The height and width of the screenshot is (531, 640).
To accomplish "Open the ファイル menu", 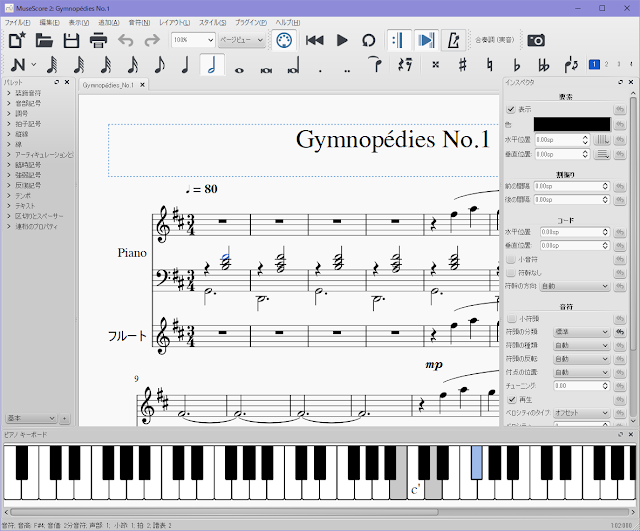I will [x=17, y=22].
